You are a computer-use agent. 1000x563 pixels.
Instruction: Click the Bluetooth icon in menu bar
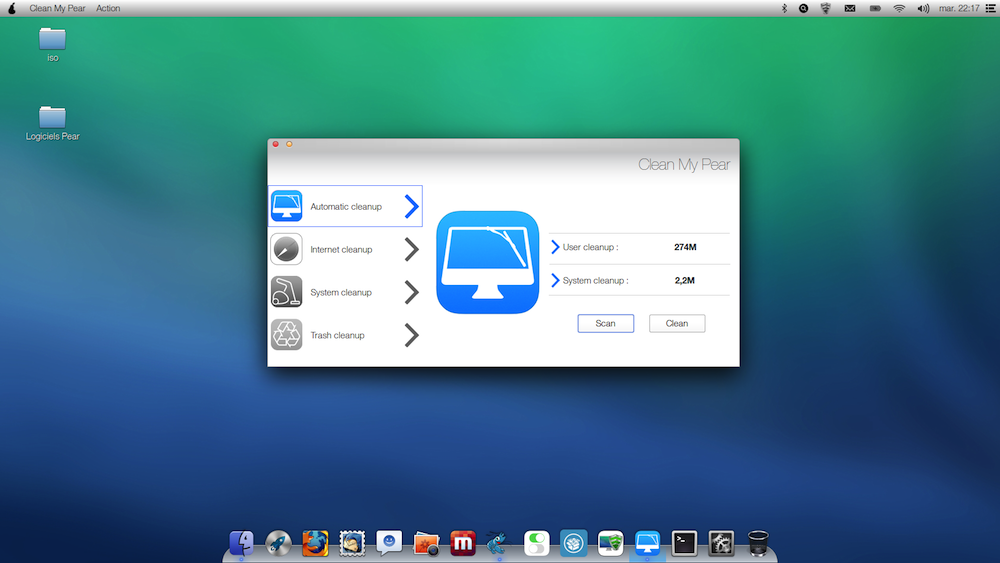point(784,8)
